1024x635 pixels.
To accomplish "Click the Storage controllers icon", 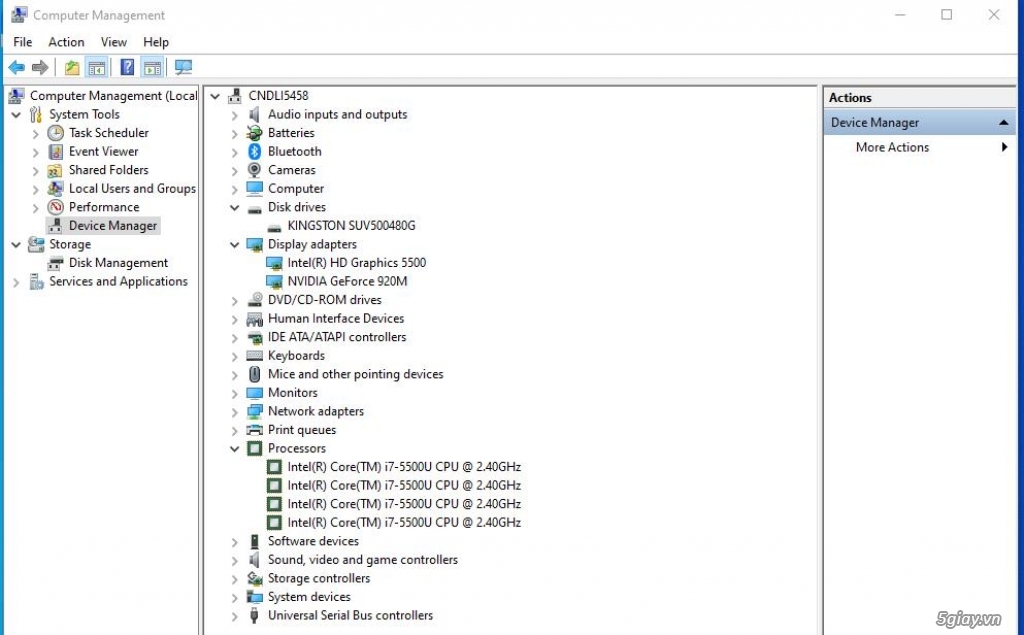I will tap(254, 579).
